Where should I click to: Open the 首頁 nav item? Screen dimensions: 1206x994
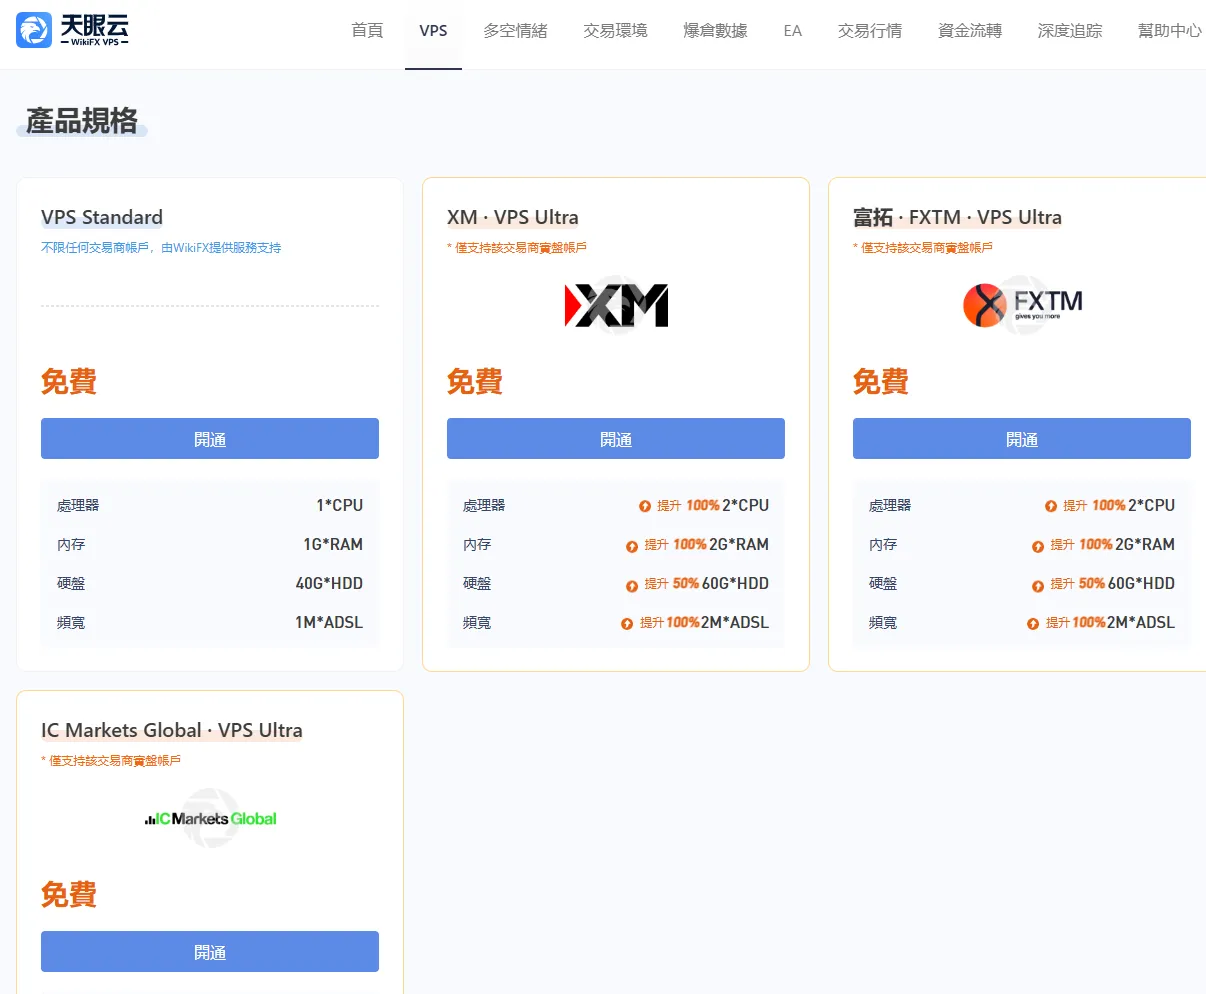[367, 31]
